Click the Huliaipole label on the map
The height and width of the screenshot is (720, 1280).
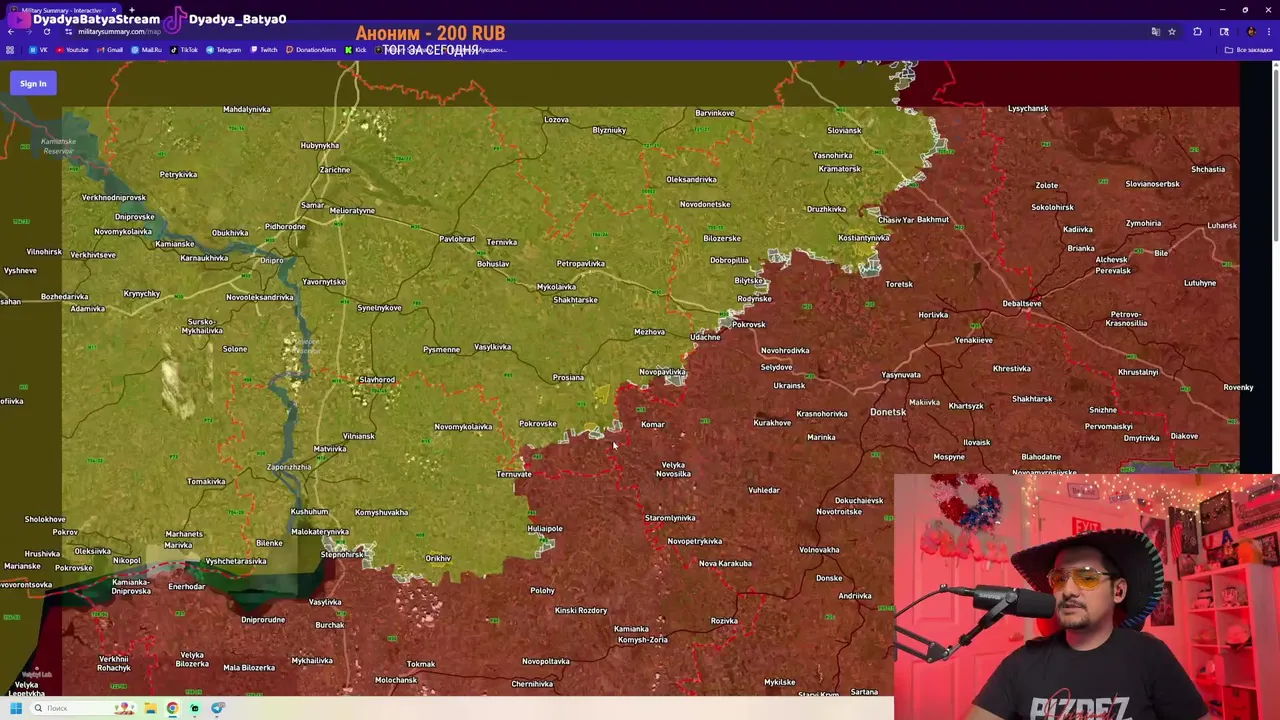coord(545,528)
